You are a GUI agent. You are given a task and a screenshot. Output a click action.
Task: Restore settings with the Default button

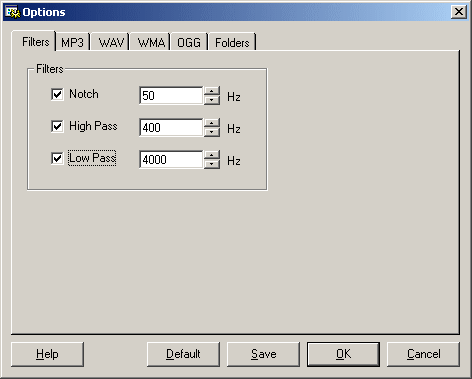(183, 354)
